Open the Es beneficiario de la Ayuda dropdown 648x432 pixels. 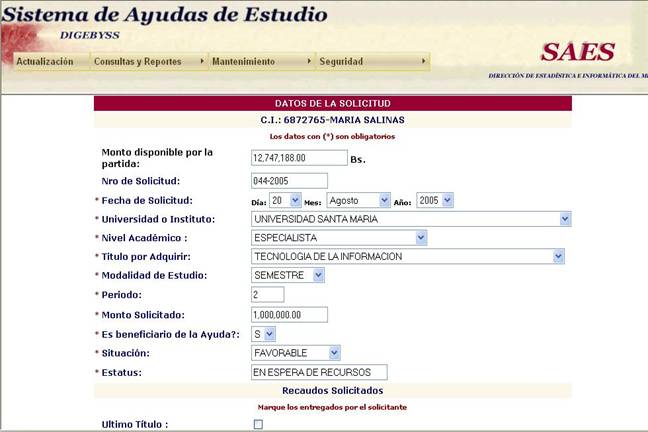(263, 334)
